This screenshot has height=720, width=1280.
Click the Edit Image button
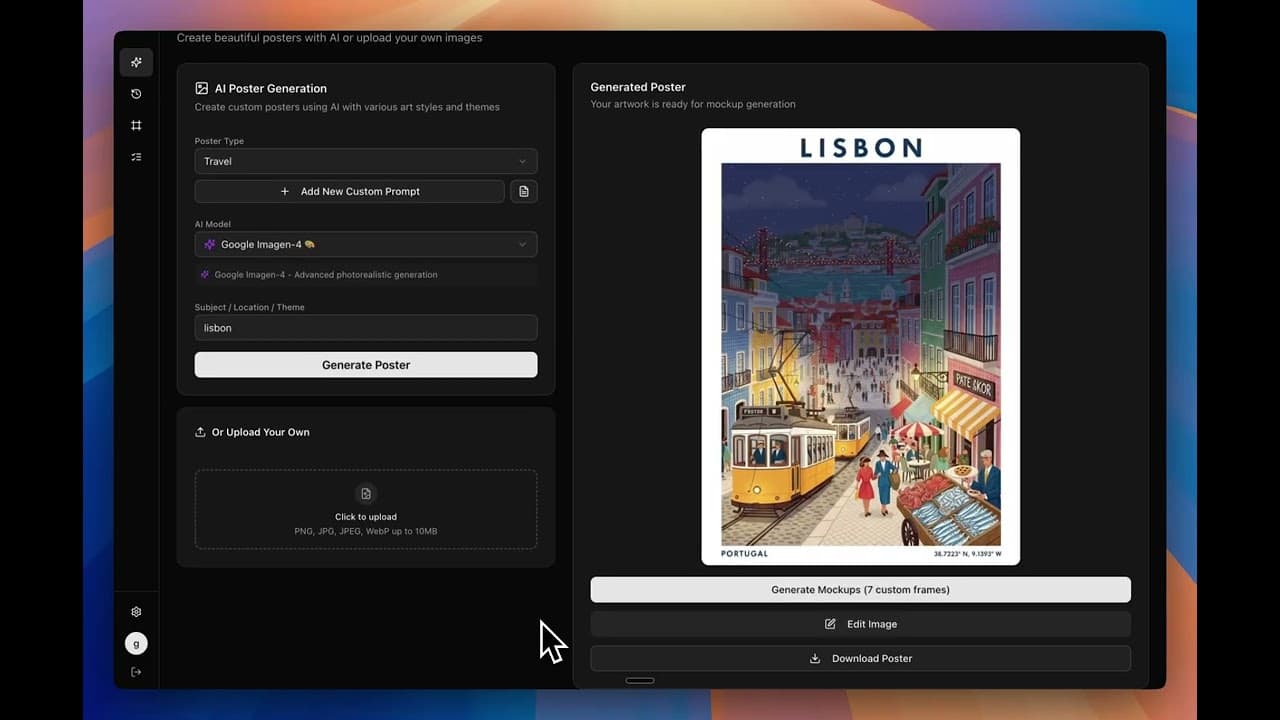860,624
